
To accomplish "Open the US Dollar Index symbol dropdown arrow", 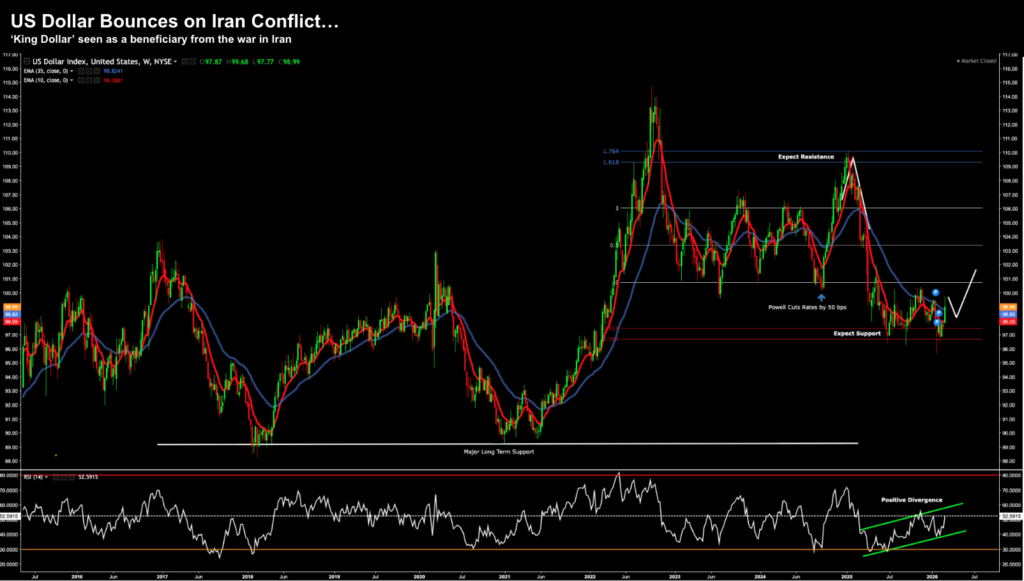I will pos(176,62).
